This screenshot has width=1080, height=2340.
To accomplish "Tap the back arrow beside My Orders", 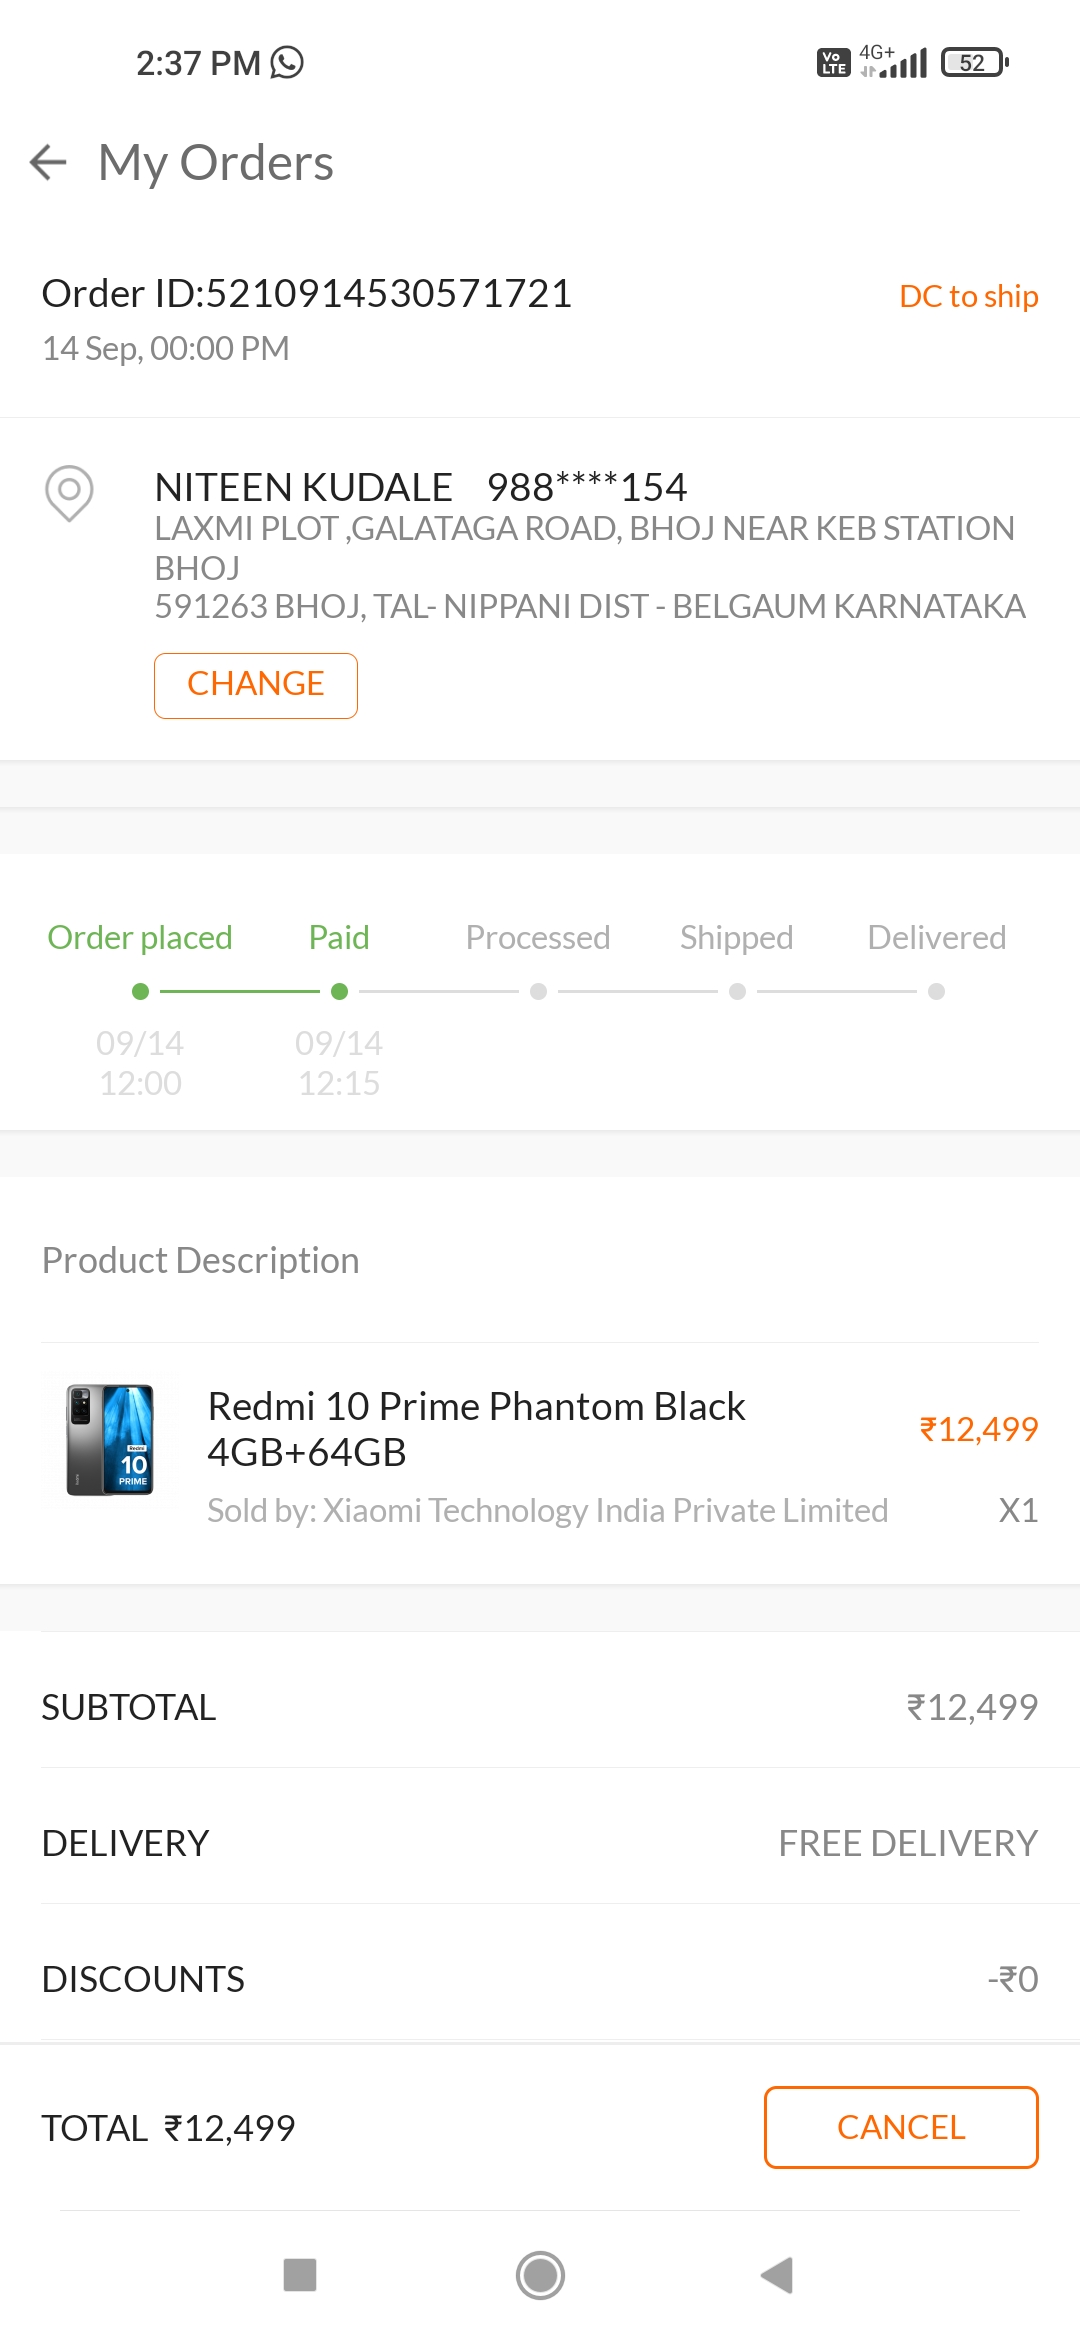I will click(48, 162).
